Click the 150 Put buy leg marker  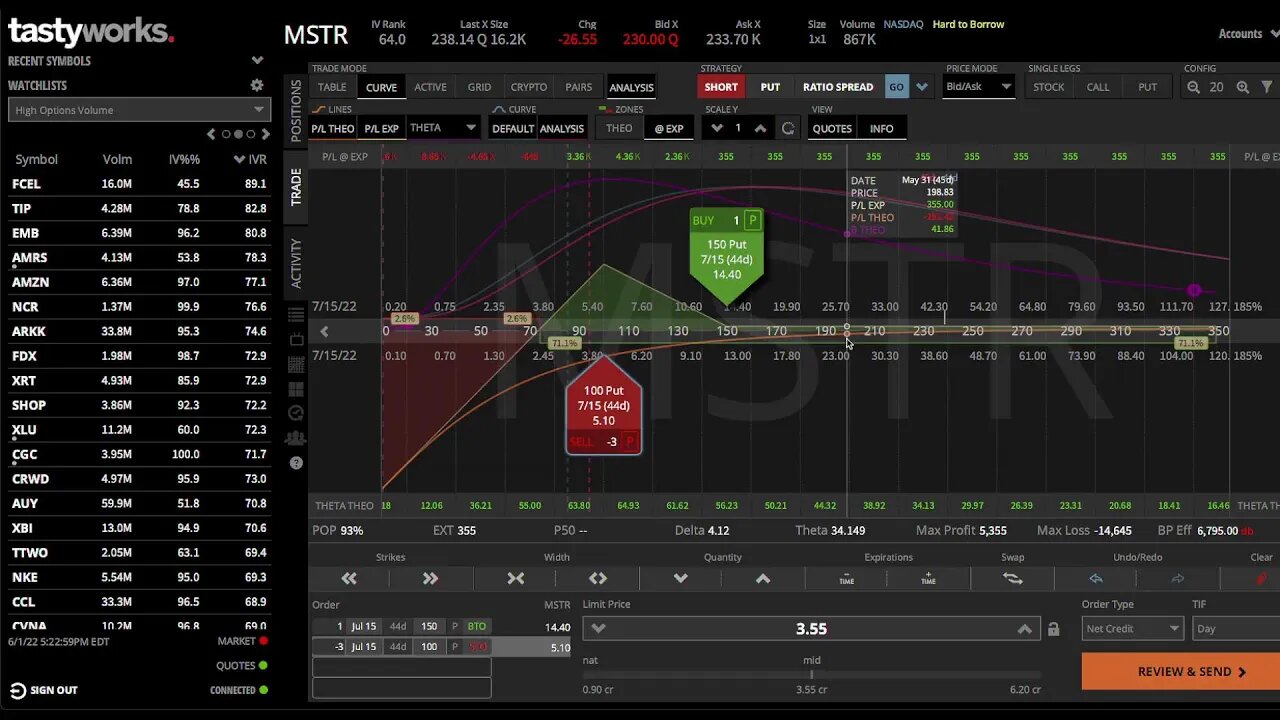pos(726,255)
